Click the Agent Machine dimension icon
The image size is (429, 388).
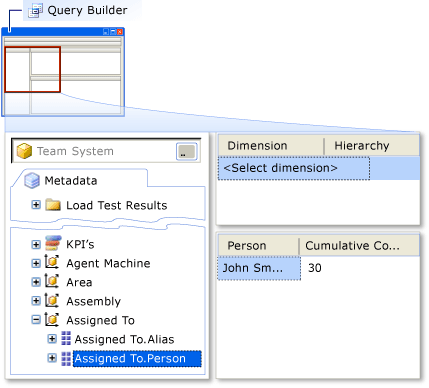coord(52,262)
